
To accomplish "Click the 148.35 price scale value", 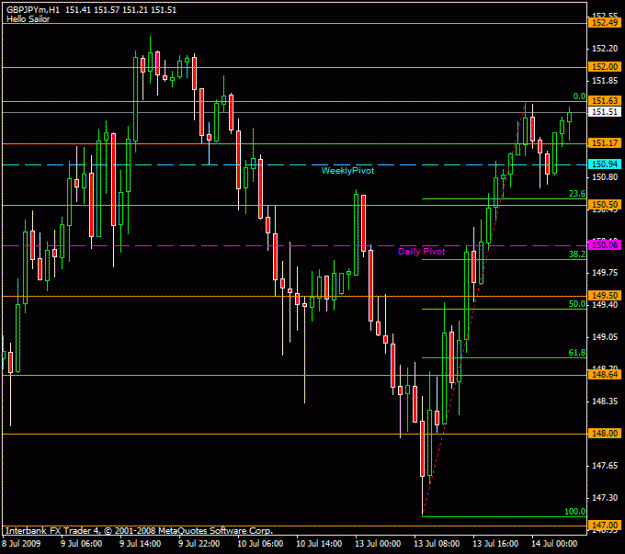I will click(x=605, y=401).
